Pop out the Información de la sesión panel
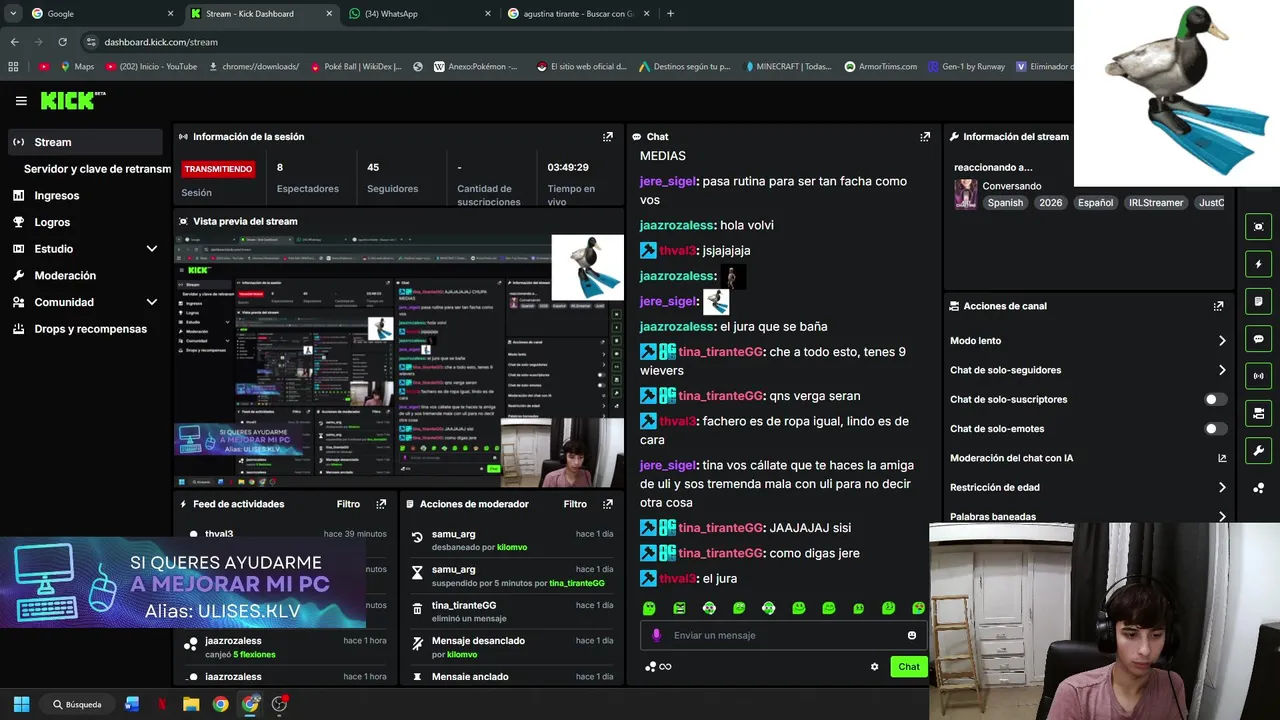 click(x=607, y=137)
